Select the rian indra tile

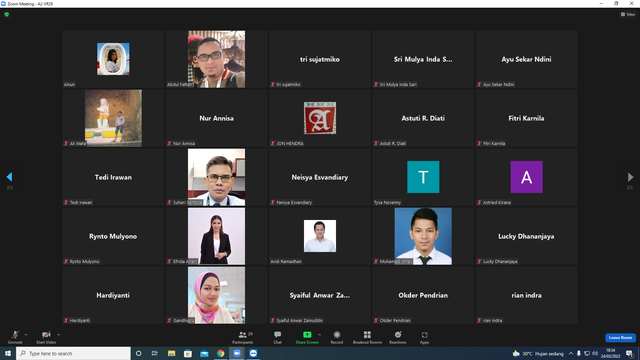tap(526, 295)
